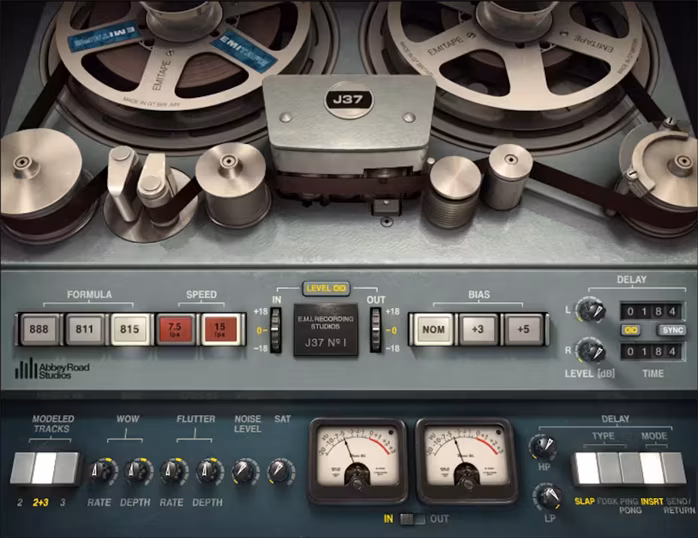Viewport: 698px width, 538px height.
Task: Click the Flutter Rate knob
Action: [173, 470]
